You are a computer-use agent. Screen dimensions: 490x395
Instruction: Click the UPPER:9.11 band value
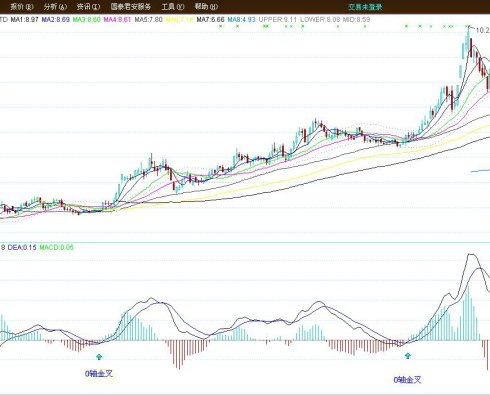click(x=278, y=20)
